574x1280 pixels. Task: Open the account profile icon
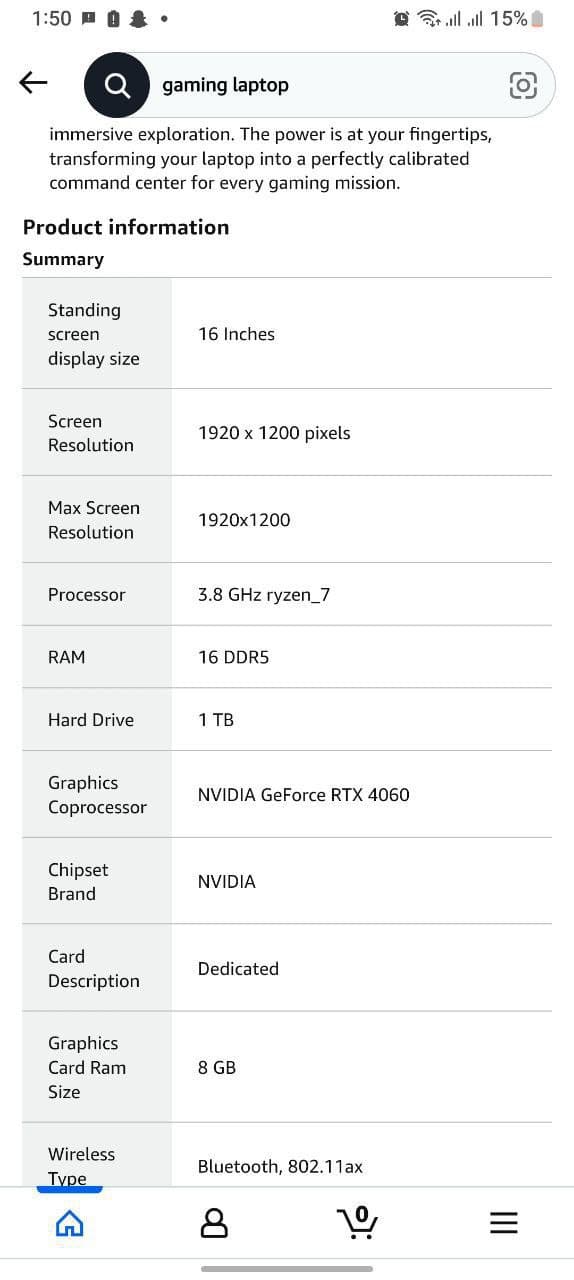[215, 1223]
